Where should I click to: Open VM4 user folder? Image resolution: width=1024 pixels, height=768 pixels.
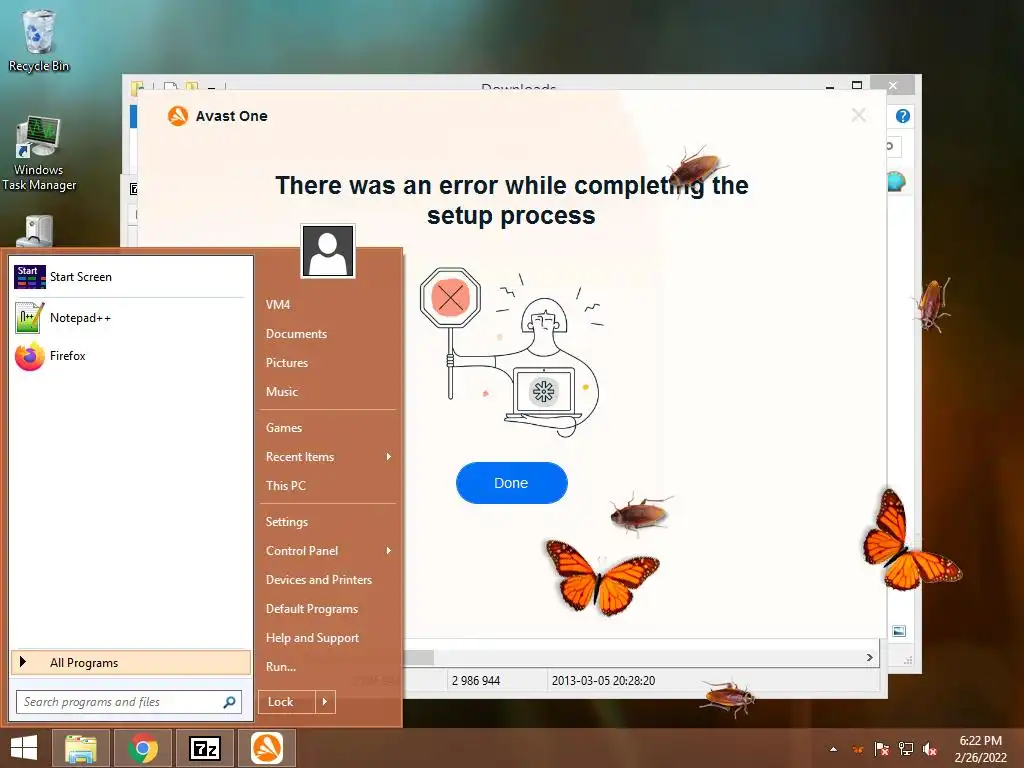(x=278, y=305)
